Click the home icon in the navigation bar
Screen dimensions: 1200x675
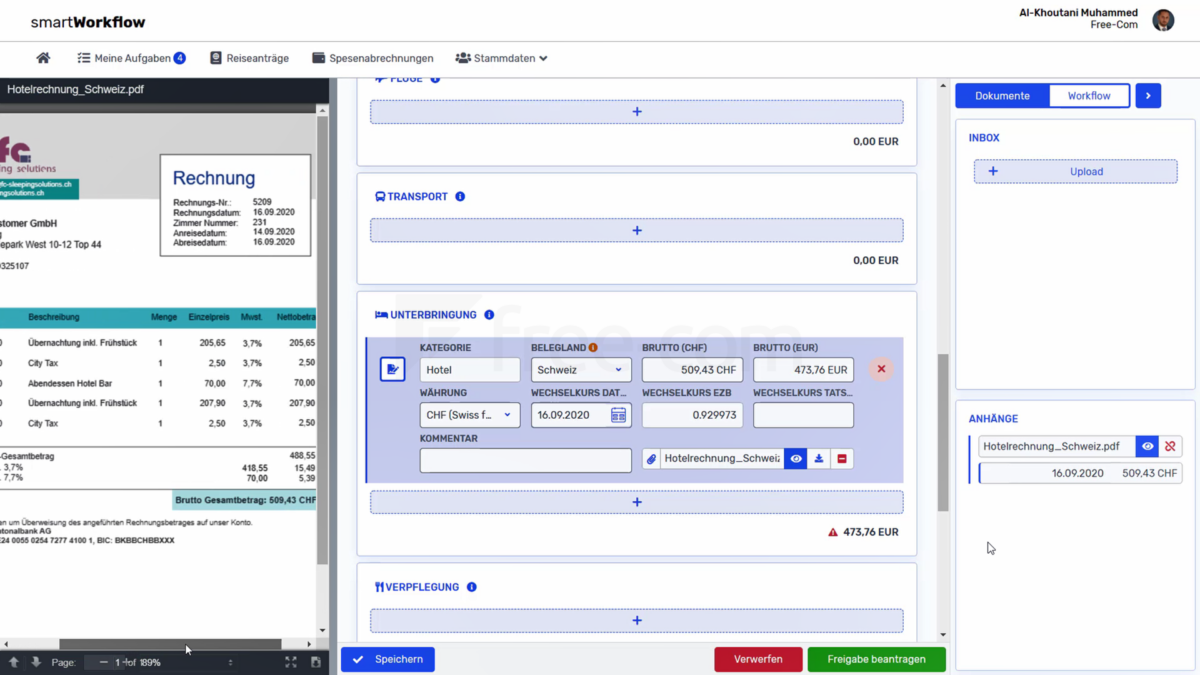coord(42,57)
